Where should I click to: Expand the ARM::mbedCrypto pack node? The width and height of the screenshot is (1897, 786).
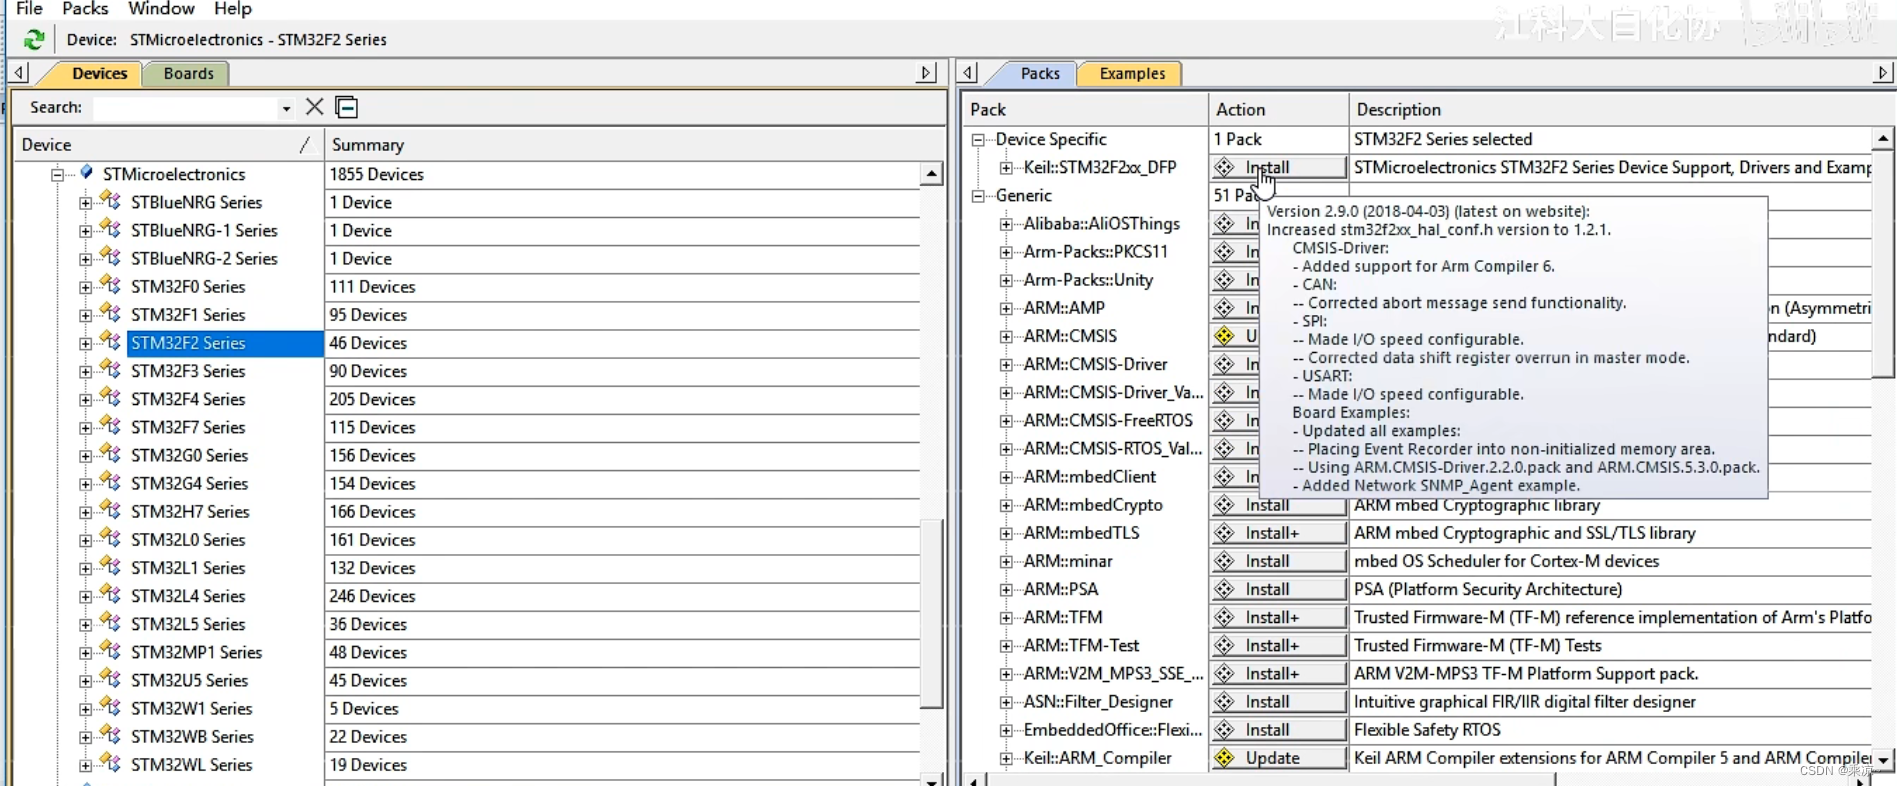click(x=1006, y=505)
